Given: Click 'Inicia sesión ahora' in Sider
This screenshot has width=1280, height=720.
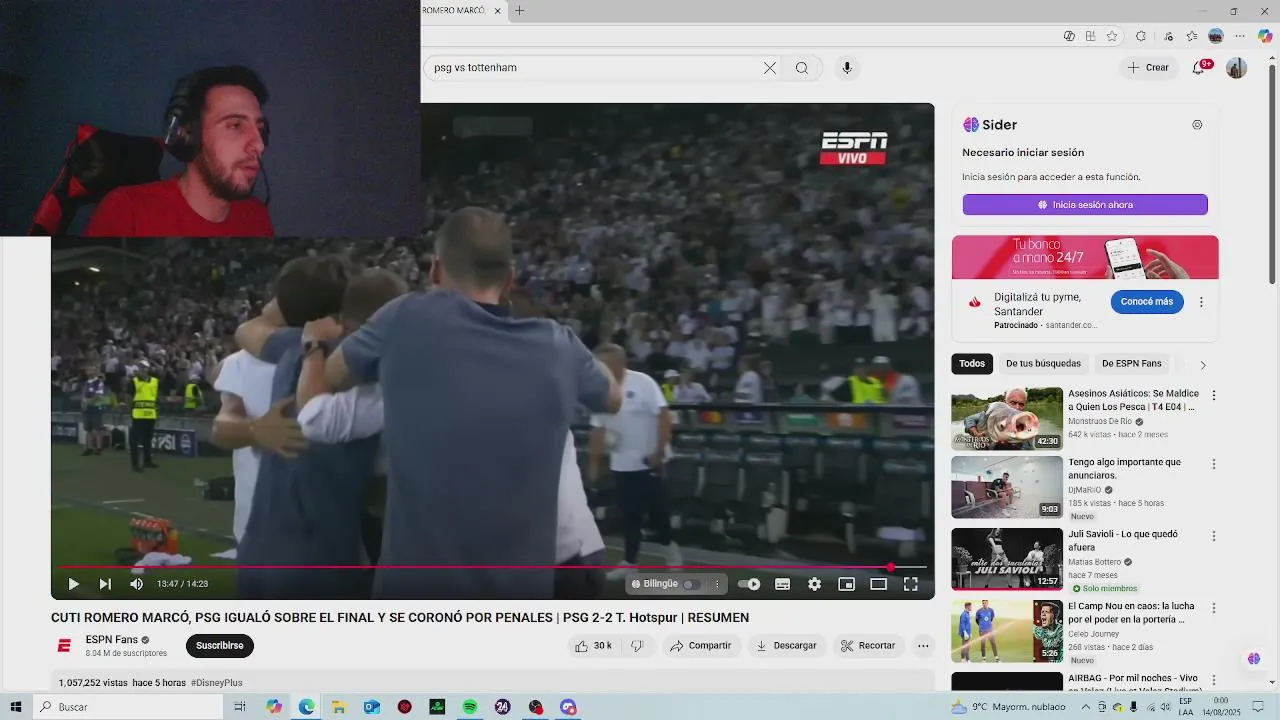Looking at the screenshot, I should 1085,205.
